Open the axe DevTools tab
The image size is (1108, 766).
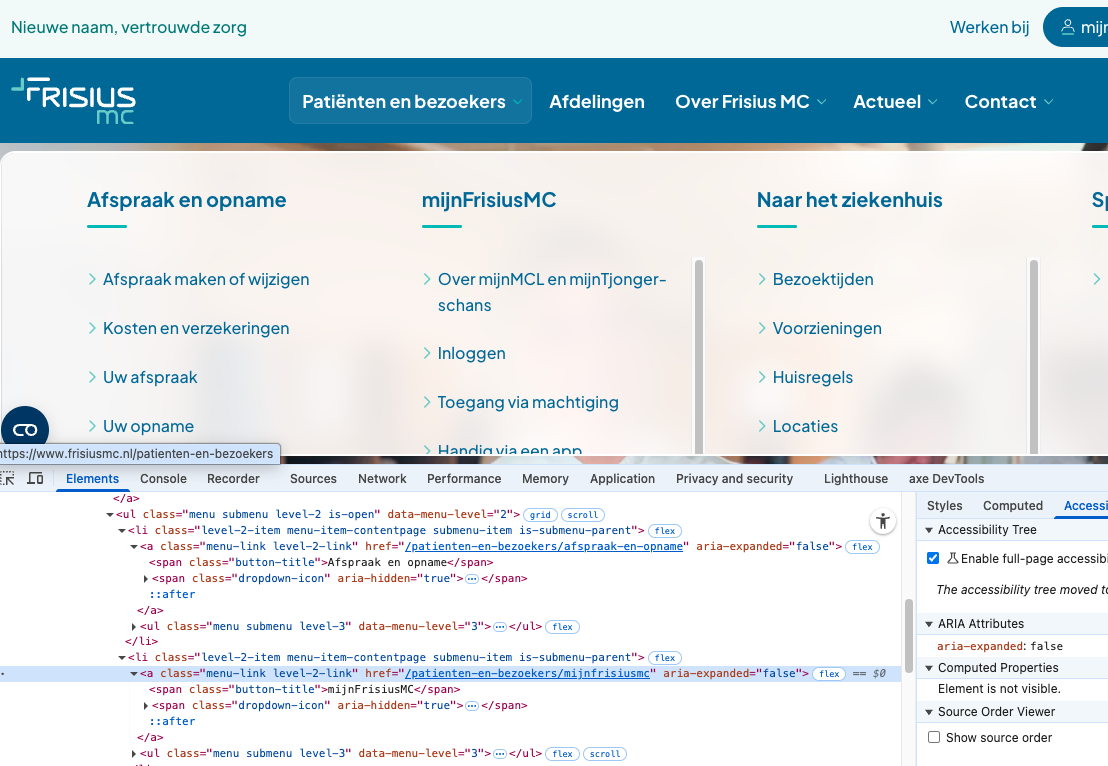tap(946, 478)
